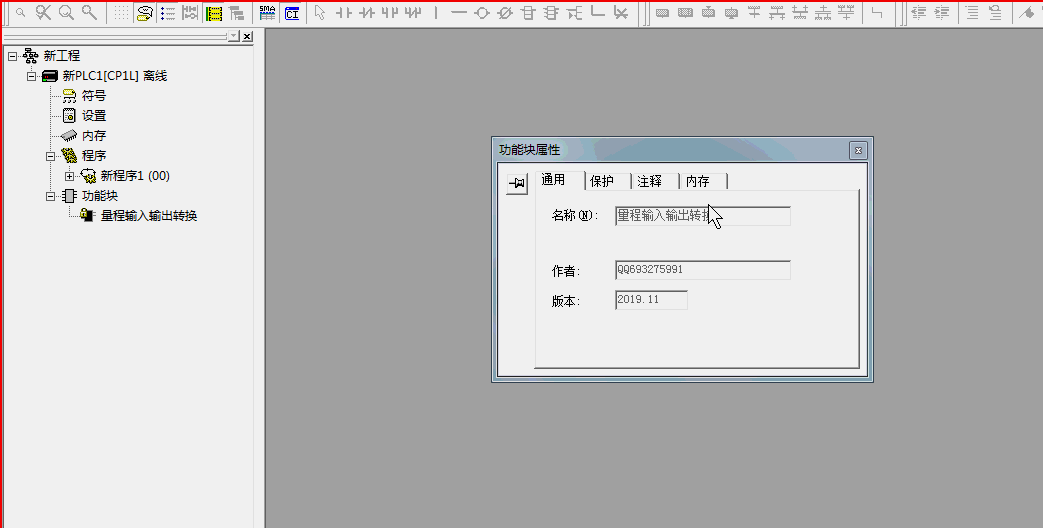The height and width of the screenshot is (530, 1045).
Task: Select the pointer selection mode tool
Action: click(x=320, y=13)
